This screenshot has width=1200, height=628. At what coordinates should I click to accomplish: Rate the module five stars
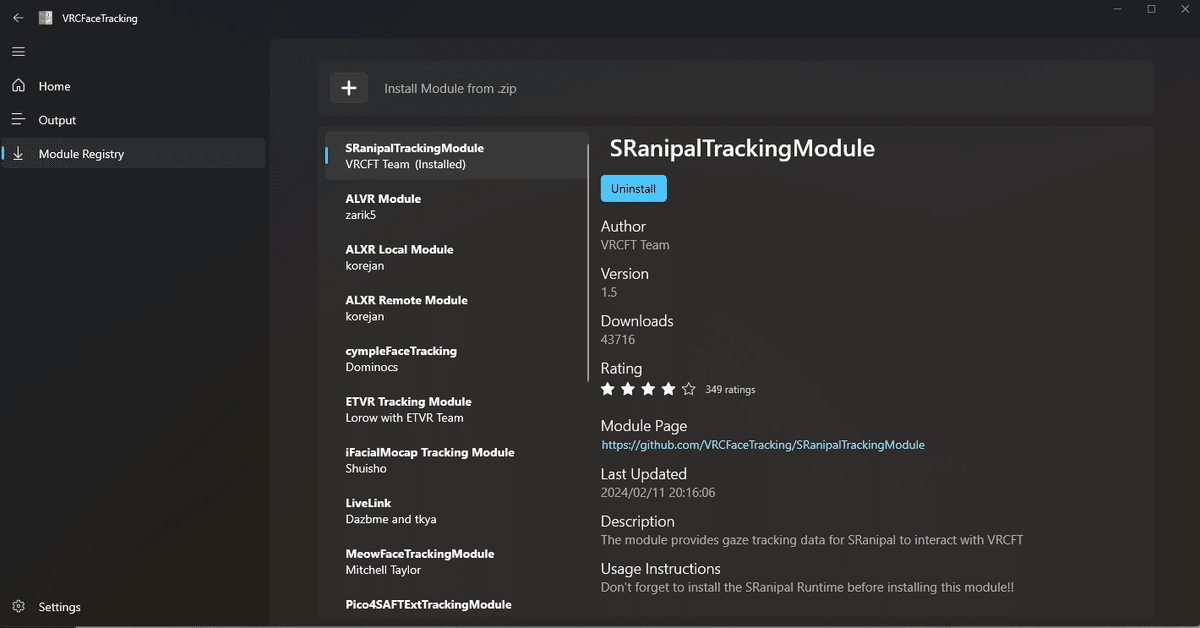tap(688, 389)
